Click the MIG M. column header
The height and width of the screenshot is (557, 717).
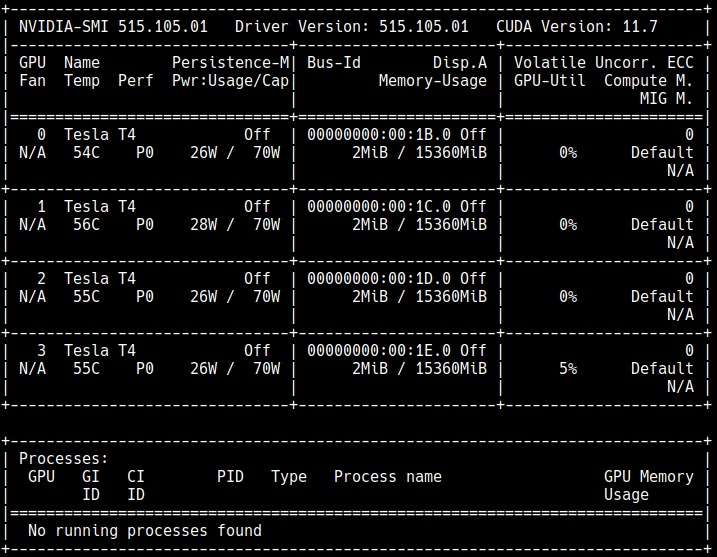[666, 98]
